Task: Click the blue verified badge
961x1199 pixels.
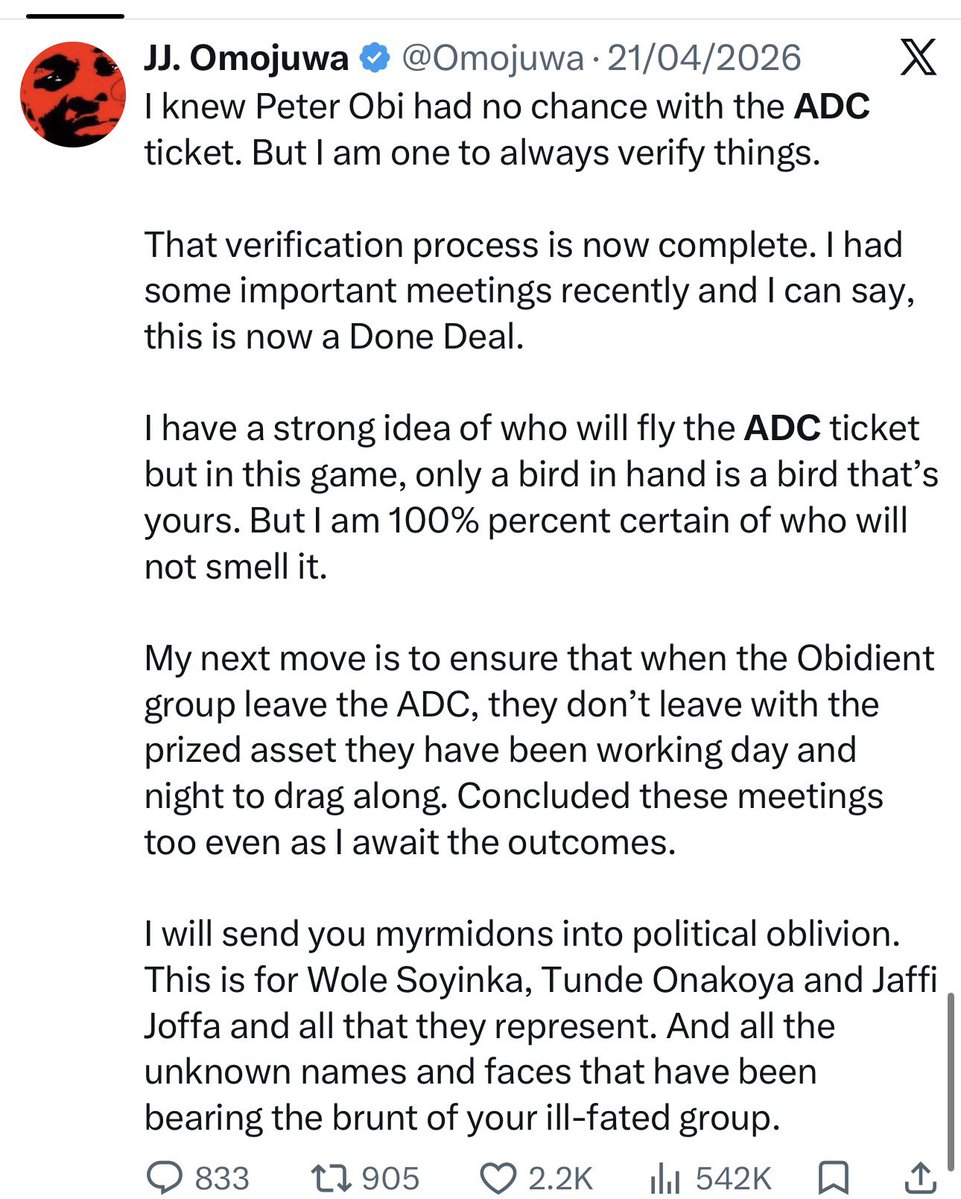Action: [375, 58]
